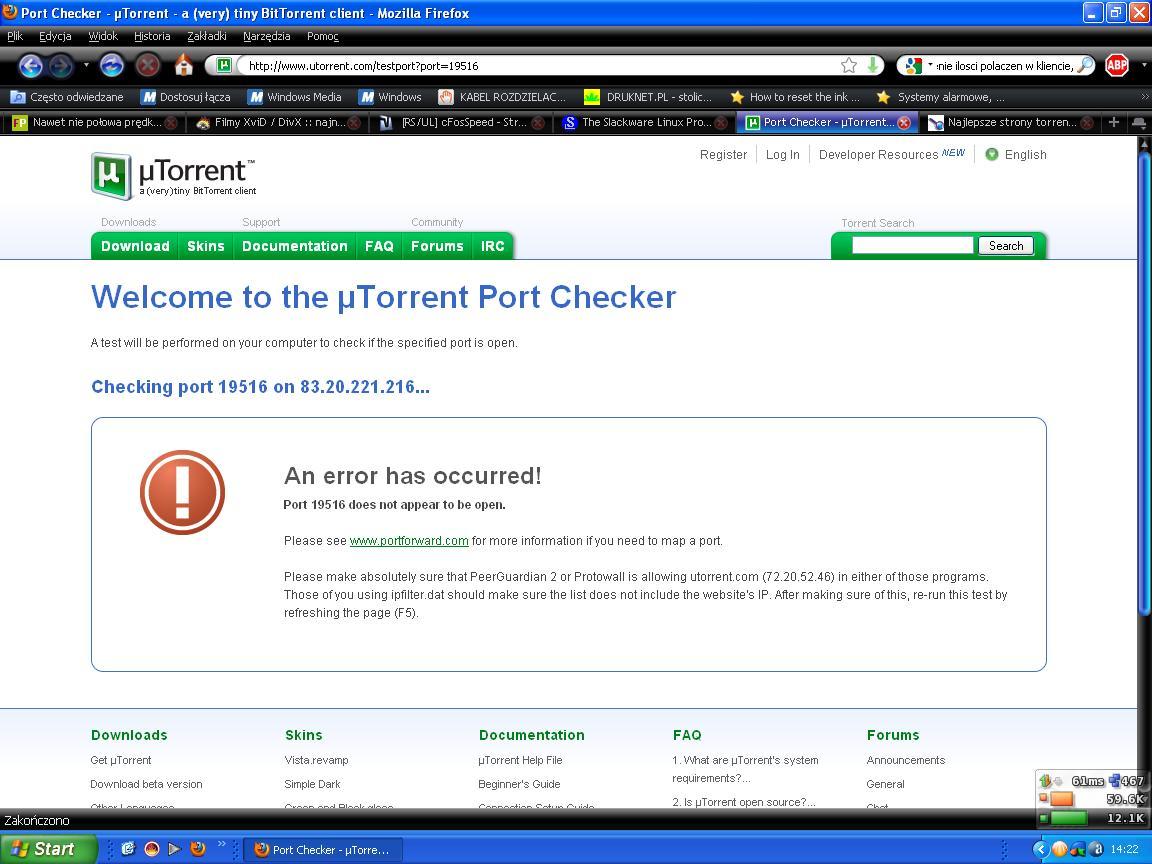This screenshot has width=1152, height=864.
Task: Click the 'Port Checker - µTorre...' taskbar button
Action: point(322,849)
